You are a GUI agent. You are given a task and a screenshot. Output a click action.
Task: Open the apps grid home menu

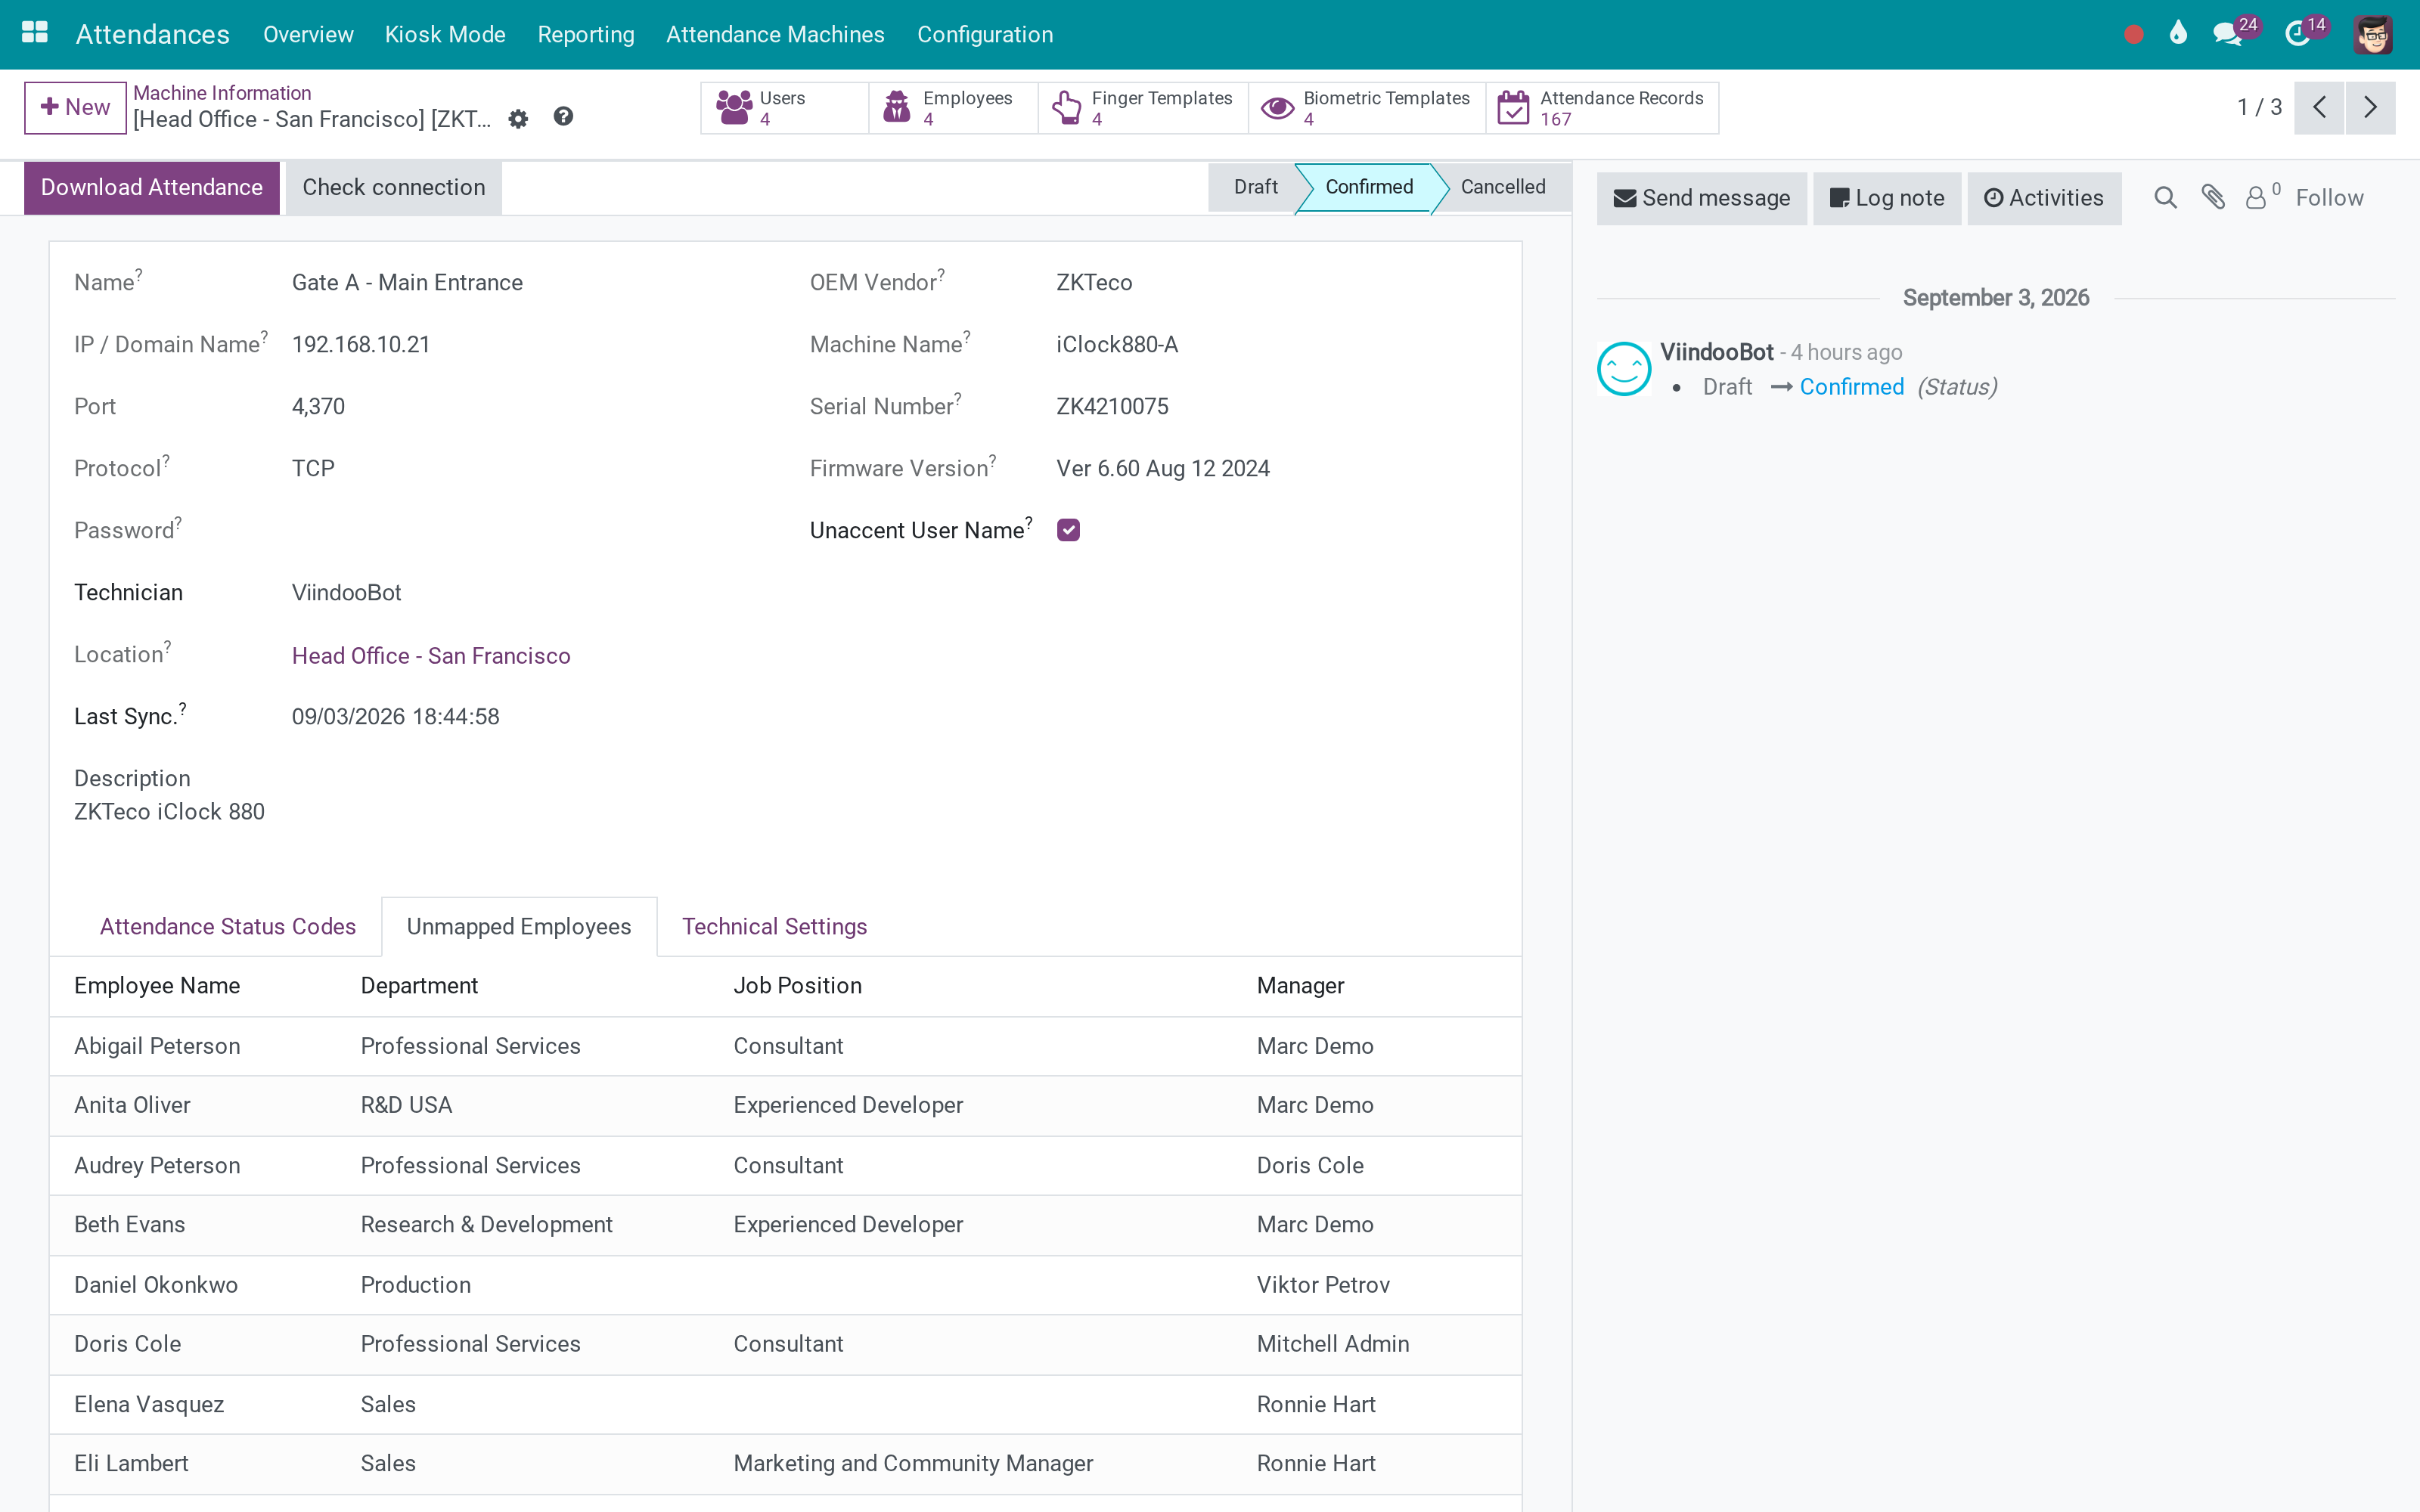(35, 33)
